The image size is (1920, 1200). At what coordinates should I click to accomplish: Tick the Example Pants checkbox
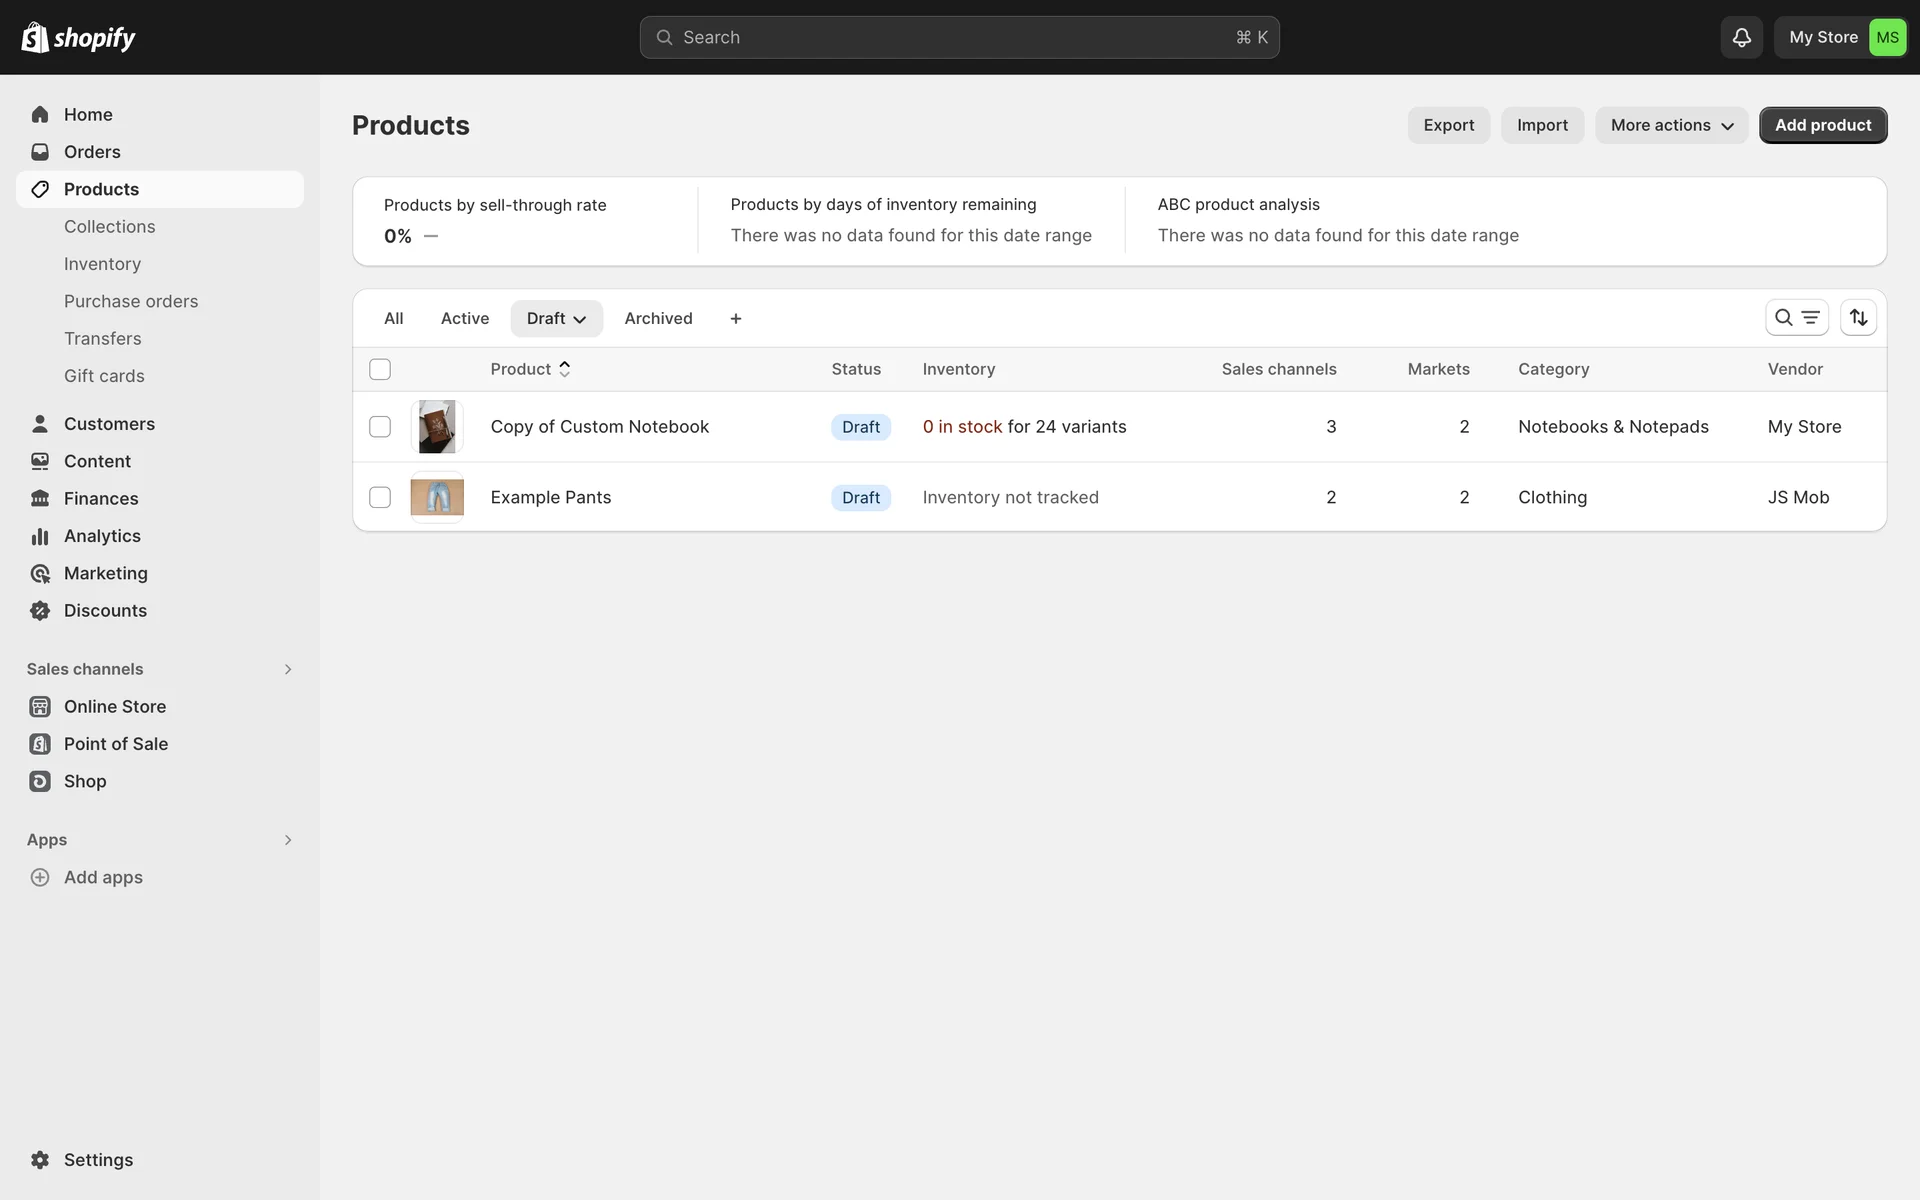tap(380, 497)
